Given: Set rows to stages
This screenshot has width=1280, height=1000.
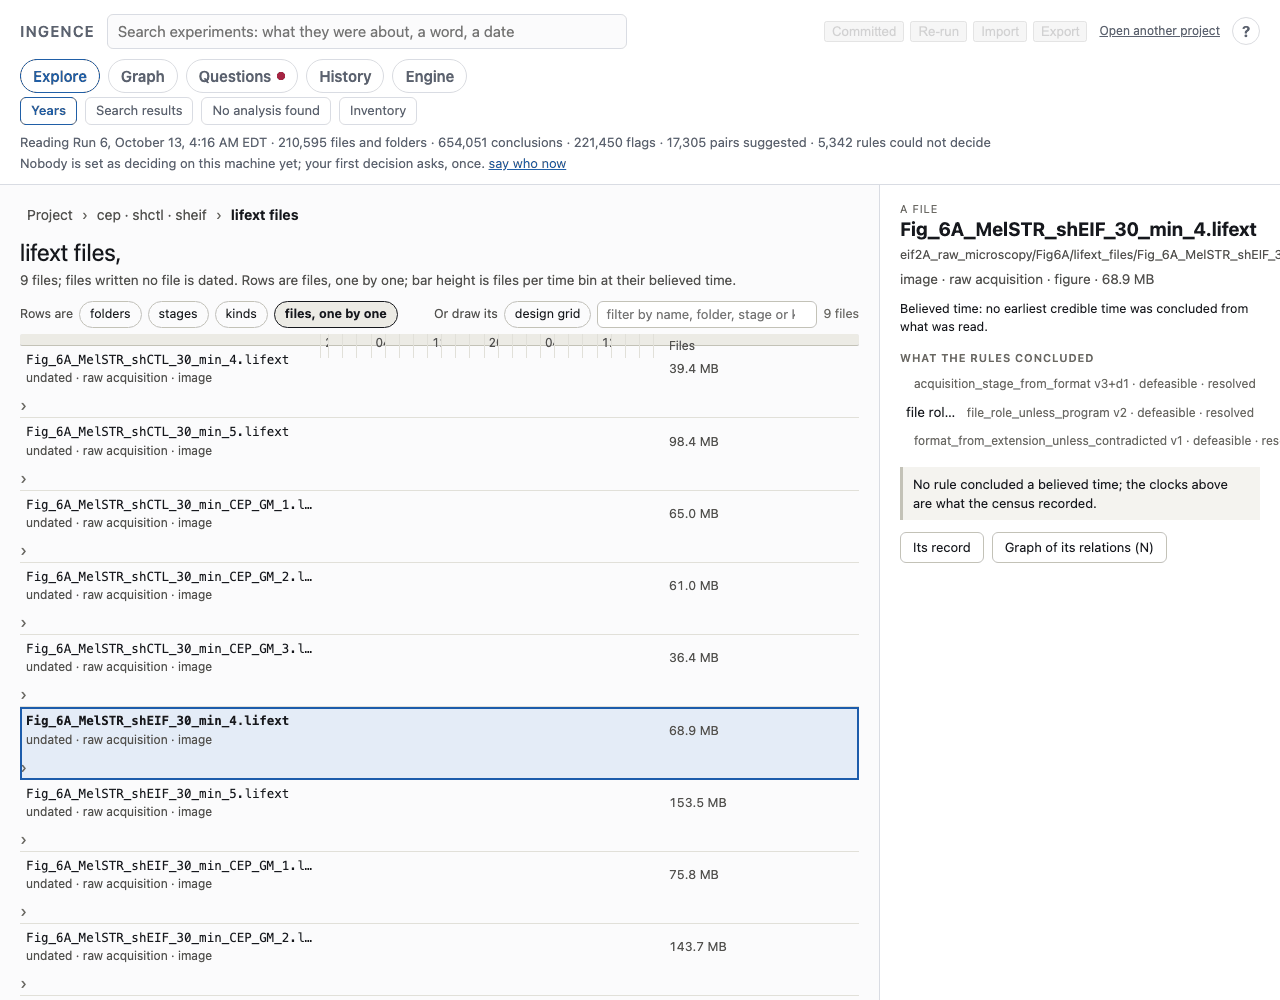Looking at the screenshot, I should point(178,314).
